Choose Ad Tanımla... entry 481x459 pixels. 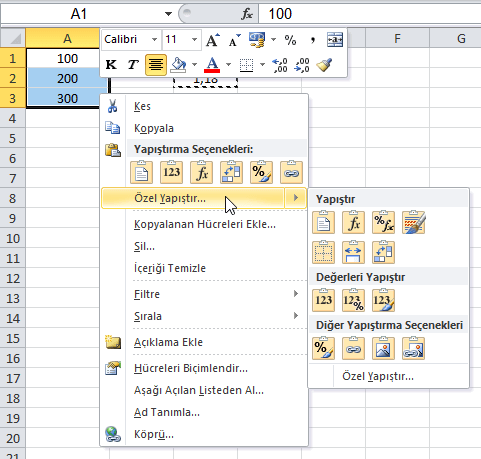tap(203, 412)
